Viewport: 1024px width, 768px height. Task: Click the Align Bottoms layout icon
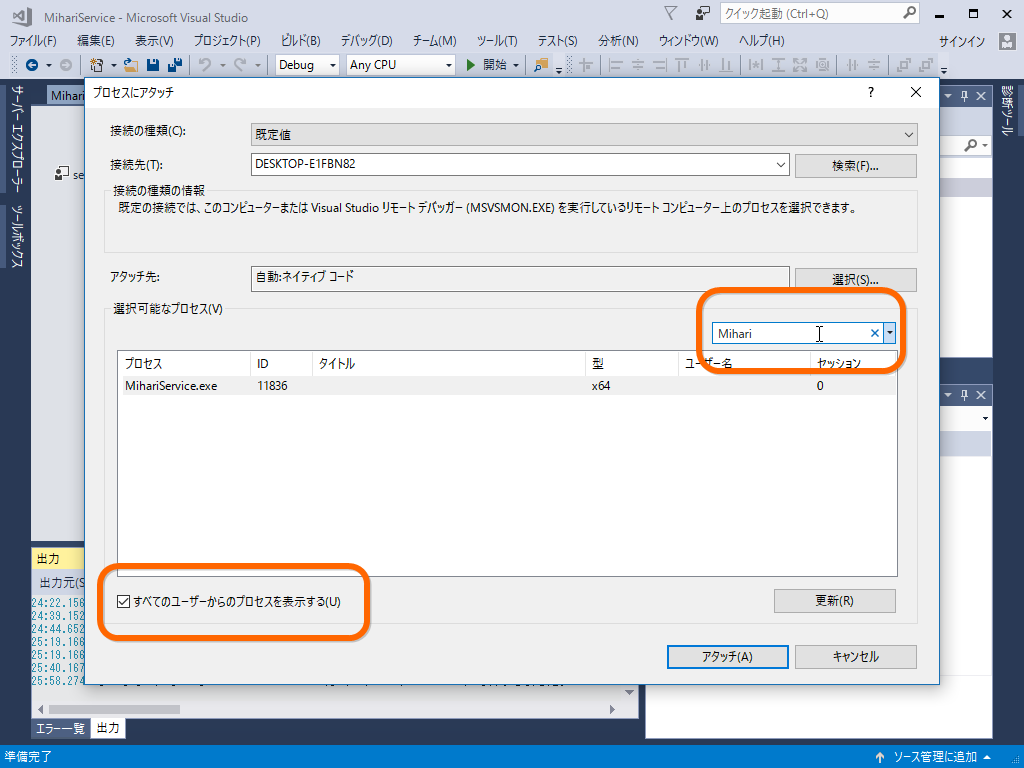tap(726, 65)
